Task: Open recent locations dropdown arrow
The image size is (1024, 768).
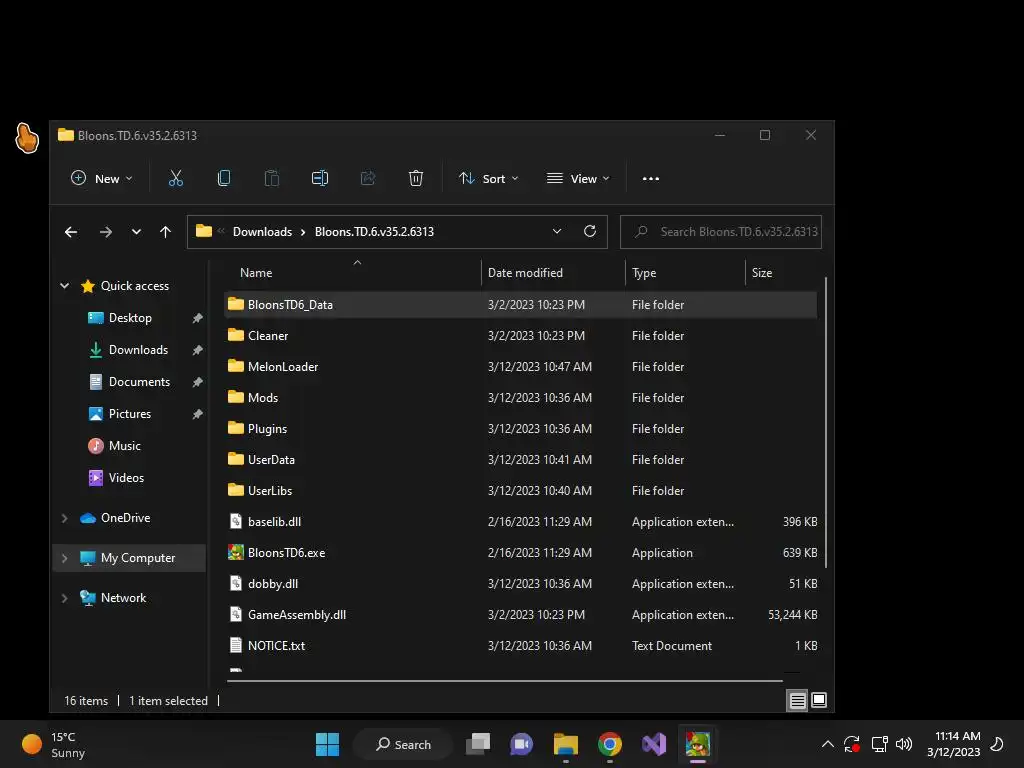Action: (136, 232)
